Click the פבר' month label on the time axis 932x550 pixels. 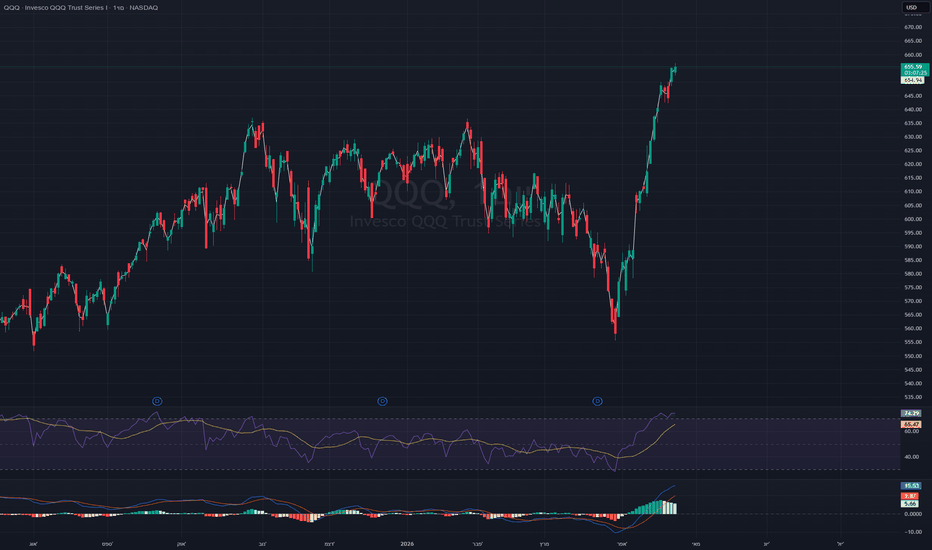pyautogui.click(x=477, y=544)
